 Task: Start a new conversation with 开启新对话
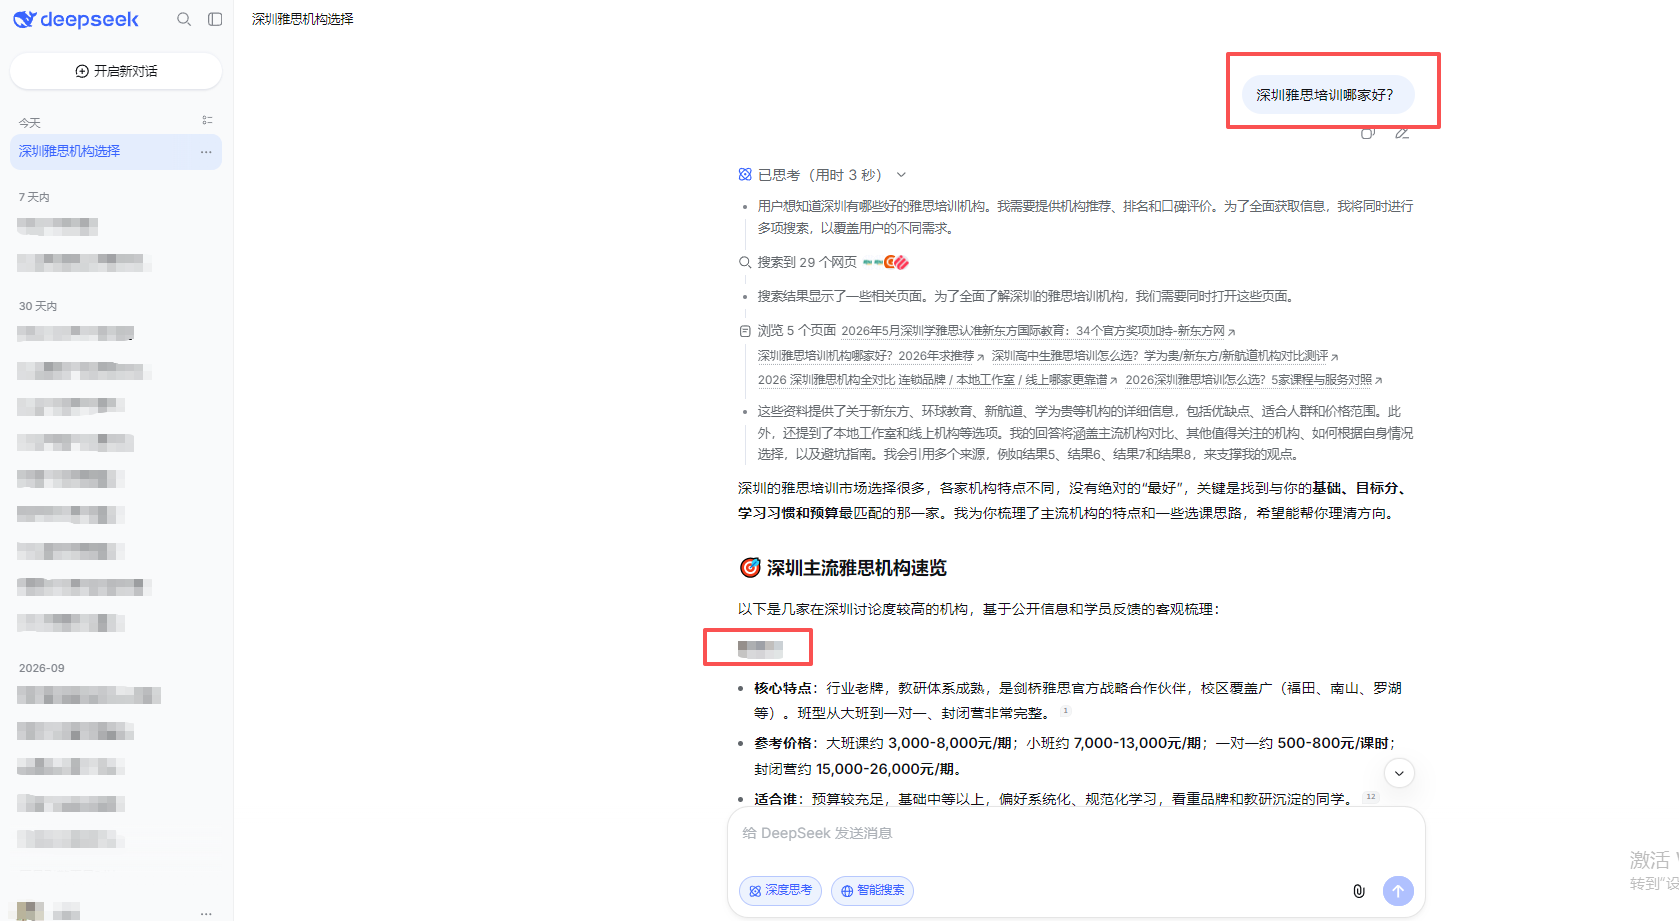116,71
